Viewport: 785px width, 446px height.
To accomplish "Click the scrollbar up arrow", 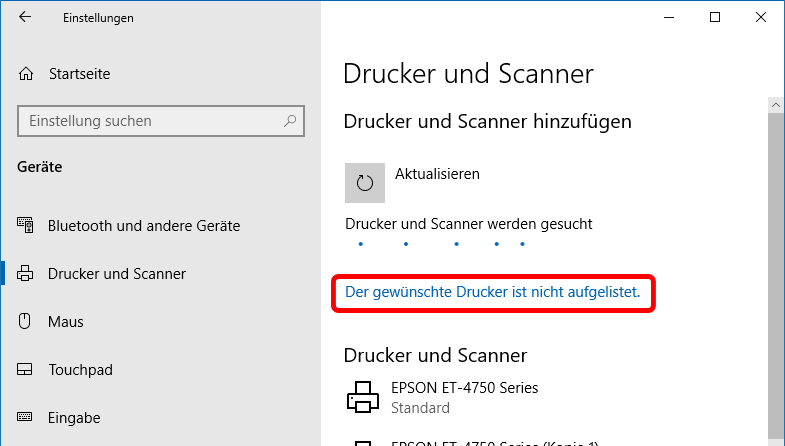I will (775, 104).
